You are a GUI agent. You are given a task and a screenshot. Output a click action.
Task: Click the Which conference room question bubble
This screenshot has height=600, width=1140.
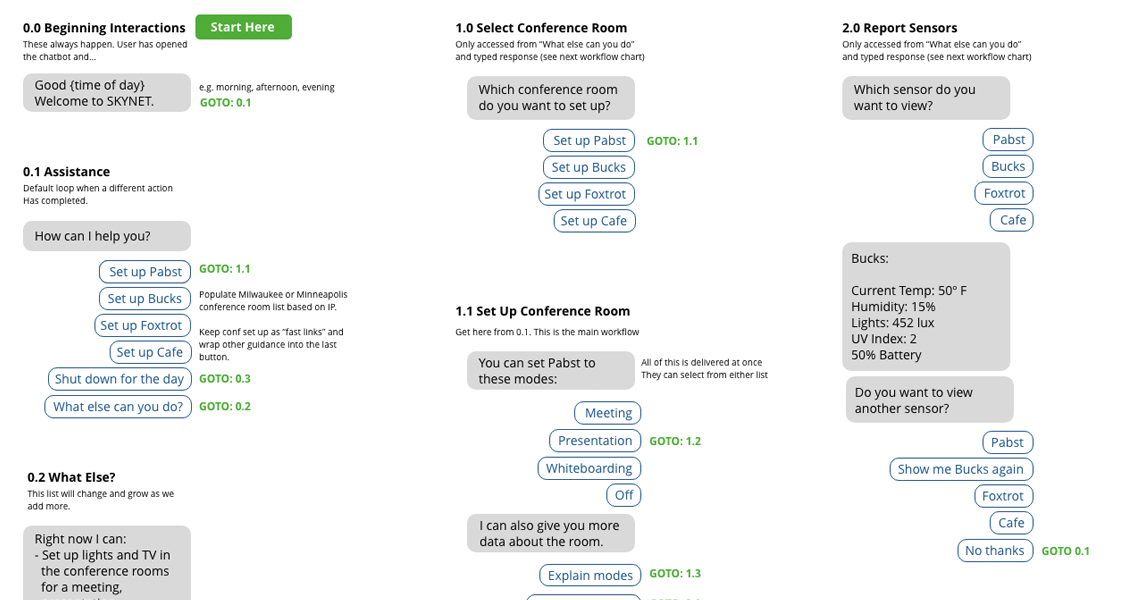[x=551, y=98]
